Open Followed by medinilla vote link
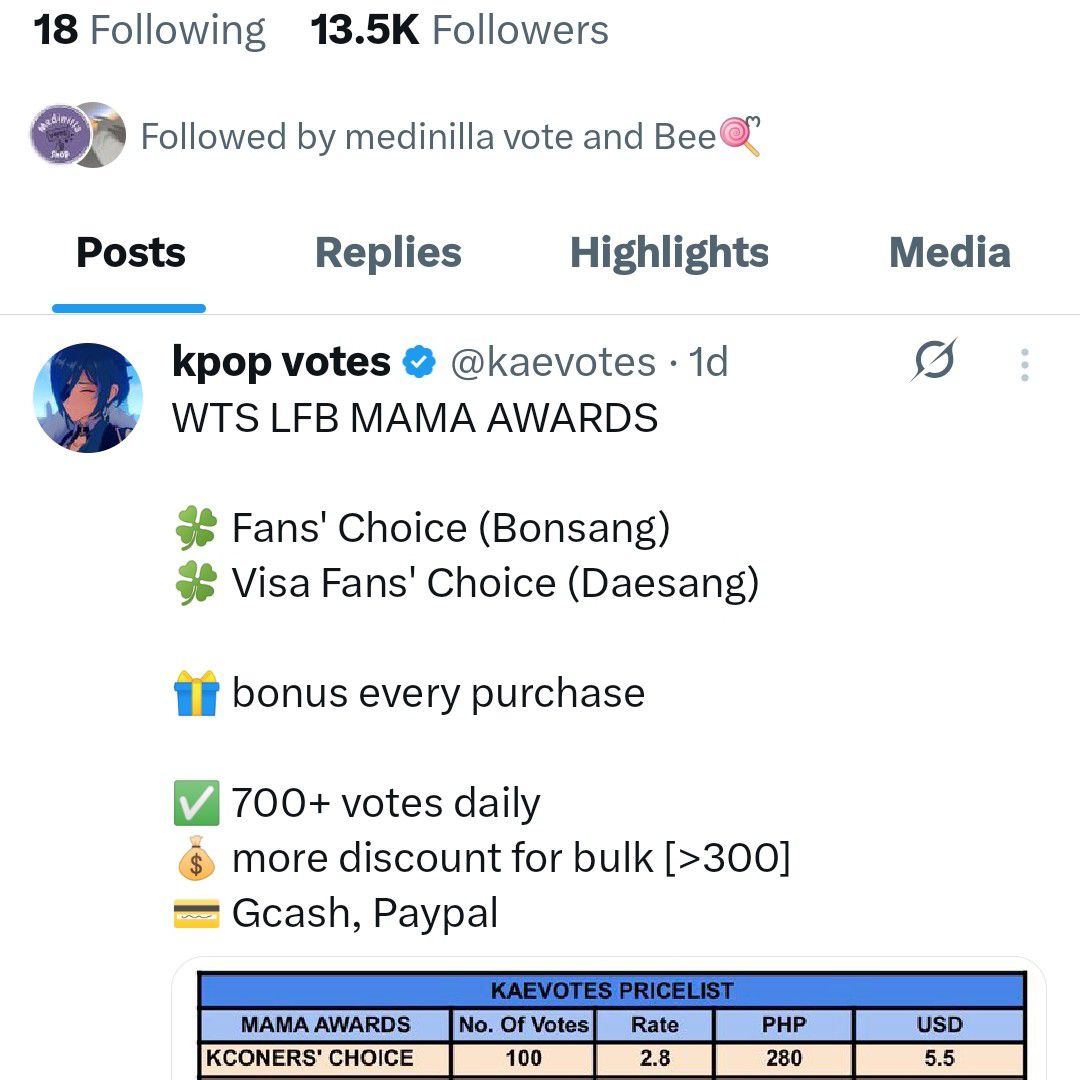 [x=430, y=137]
